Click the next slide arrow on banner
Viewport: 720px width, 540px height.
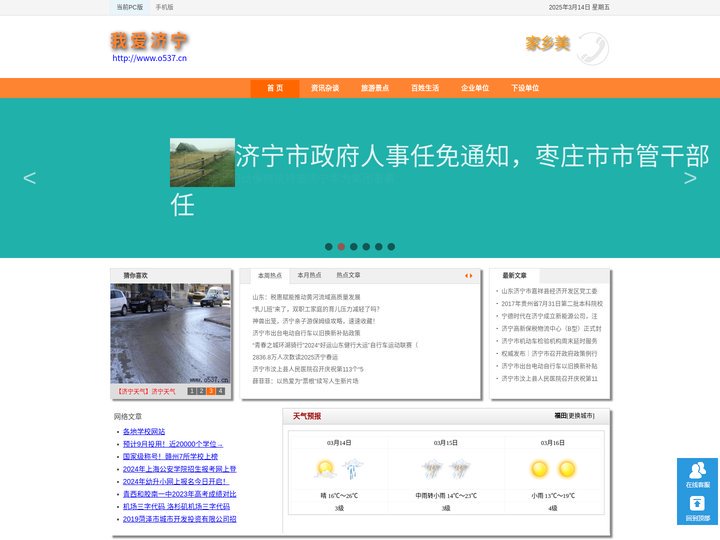[x=690, y=178]
